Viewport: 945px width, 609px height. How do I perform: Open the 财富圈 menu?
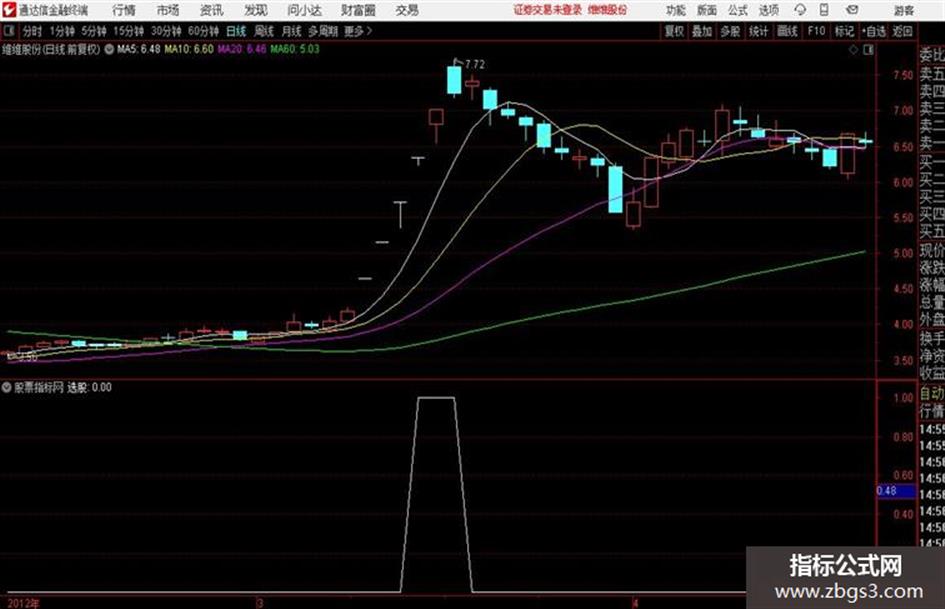(x=358, y=10)
